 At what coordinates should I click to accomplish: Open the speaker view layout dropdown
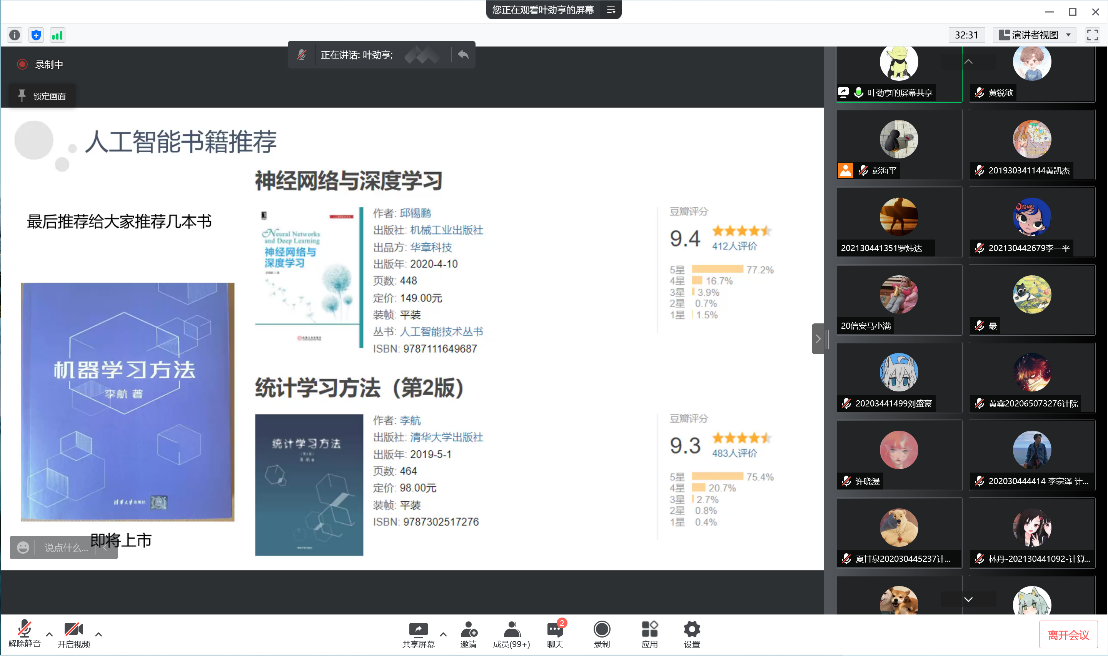point(1034,35)
